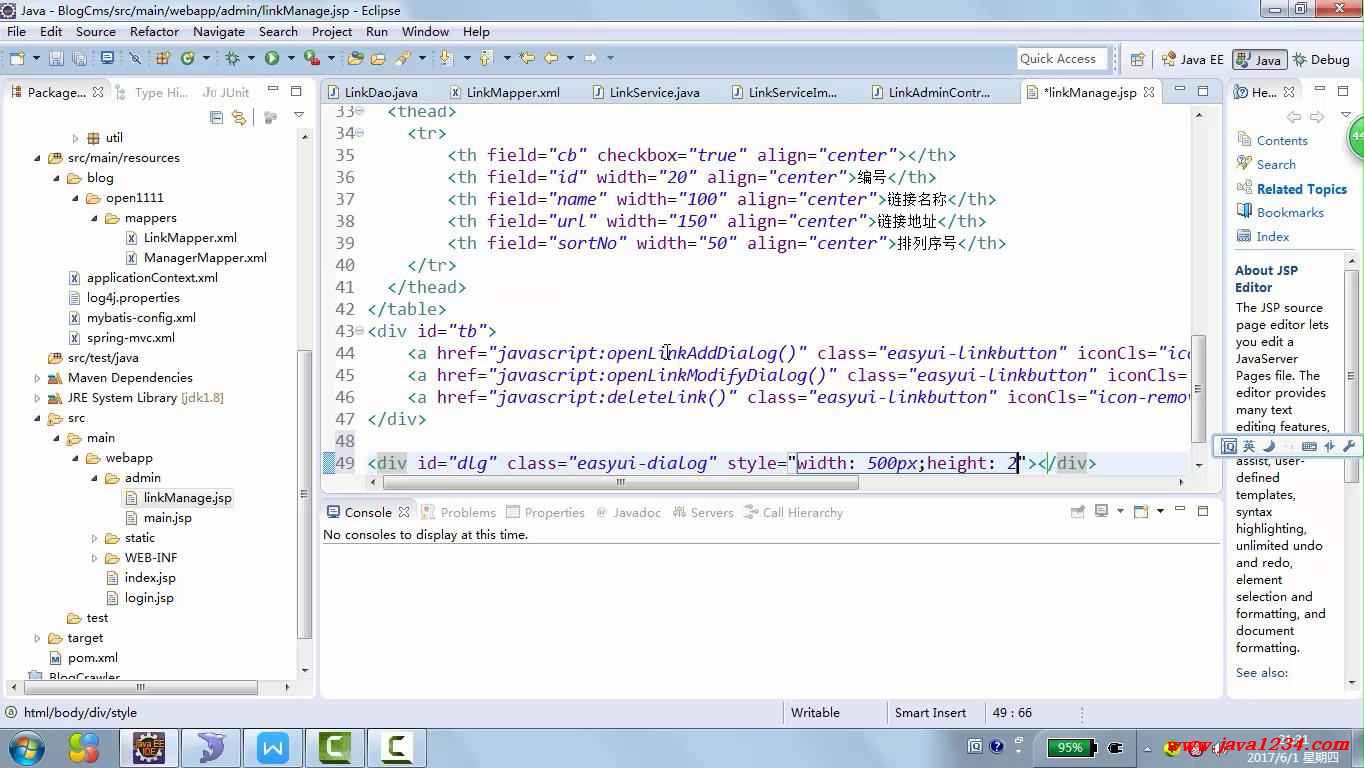The height and width of the screenshot is (768, 1364).
Task: Switch to Problems view tab
Action: click(458, 512)
